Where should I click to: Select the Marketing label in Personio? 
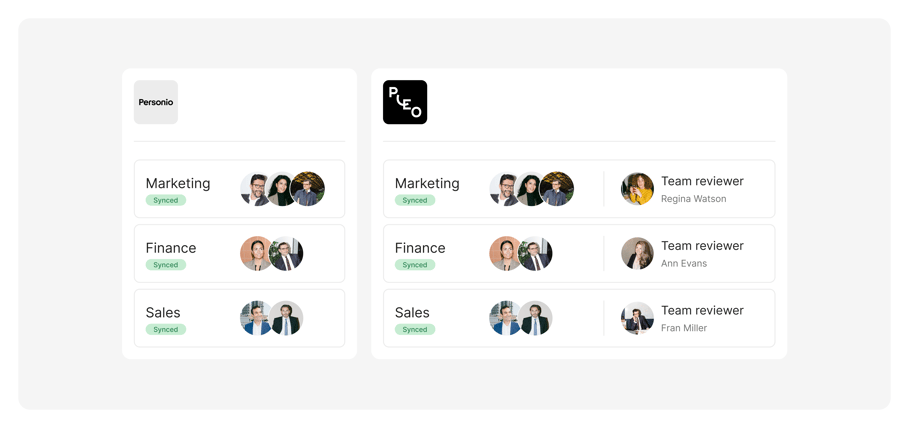pyautogui.click(x=178, y=183)
